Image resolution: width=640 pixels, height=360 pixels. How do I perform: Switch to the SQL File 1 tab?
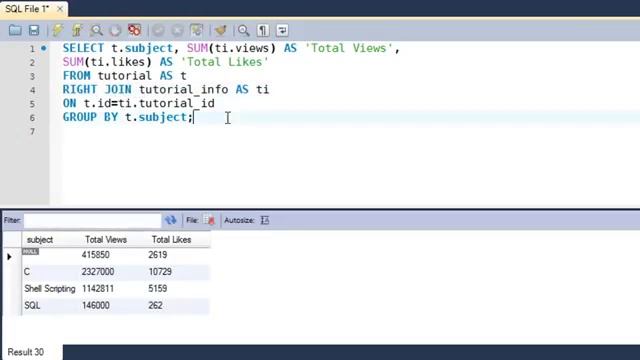pos(27,9)
